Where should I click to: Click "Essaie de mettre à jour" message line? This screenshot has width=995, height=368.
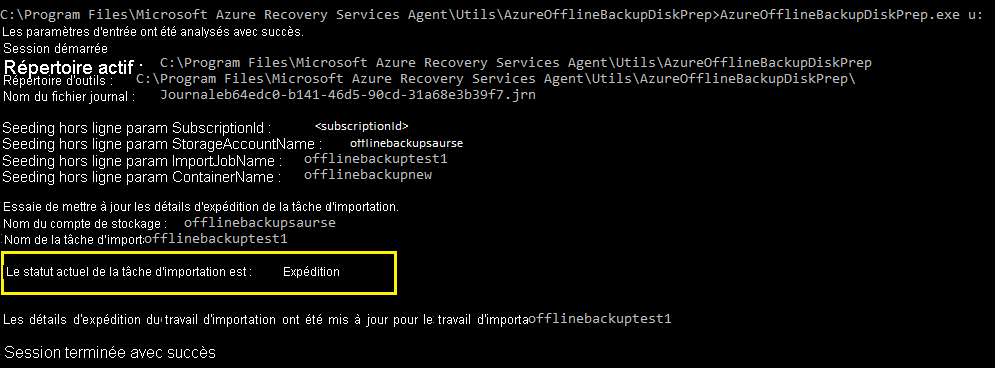coord(201,207)
